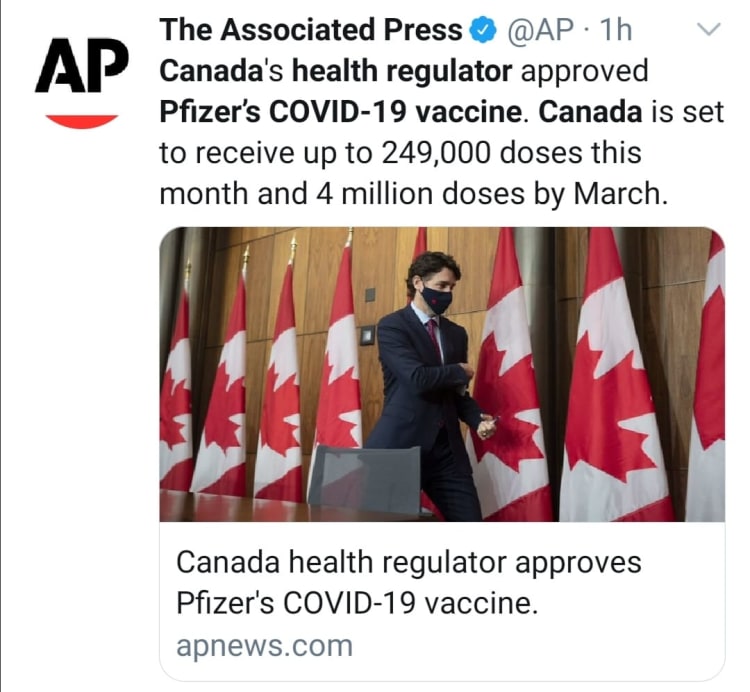This screenshot has width=750, height=692.
Task: Visit the apnews.com source link
Action: coord(264,646)
